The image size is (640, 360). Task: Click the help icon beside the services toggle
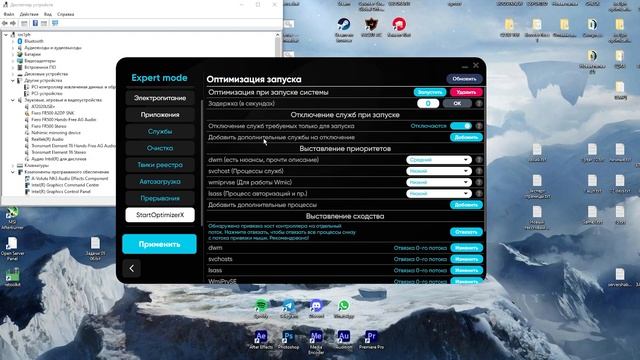[479, 126]
